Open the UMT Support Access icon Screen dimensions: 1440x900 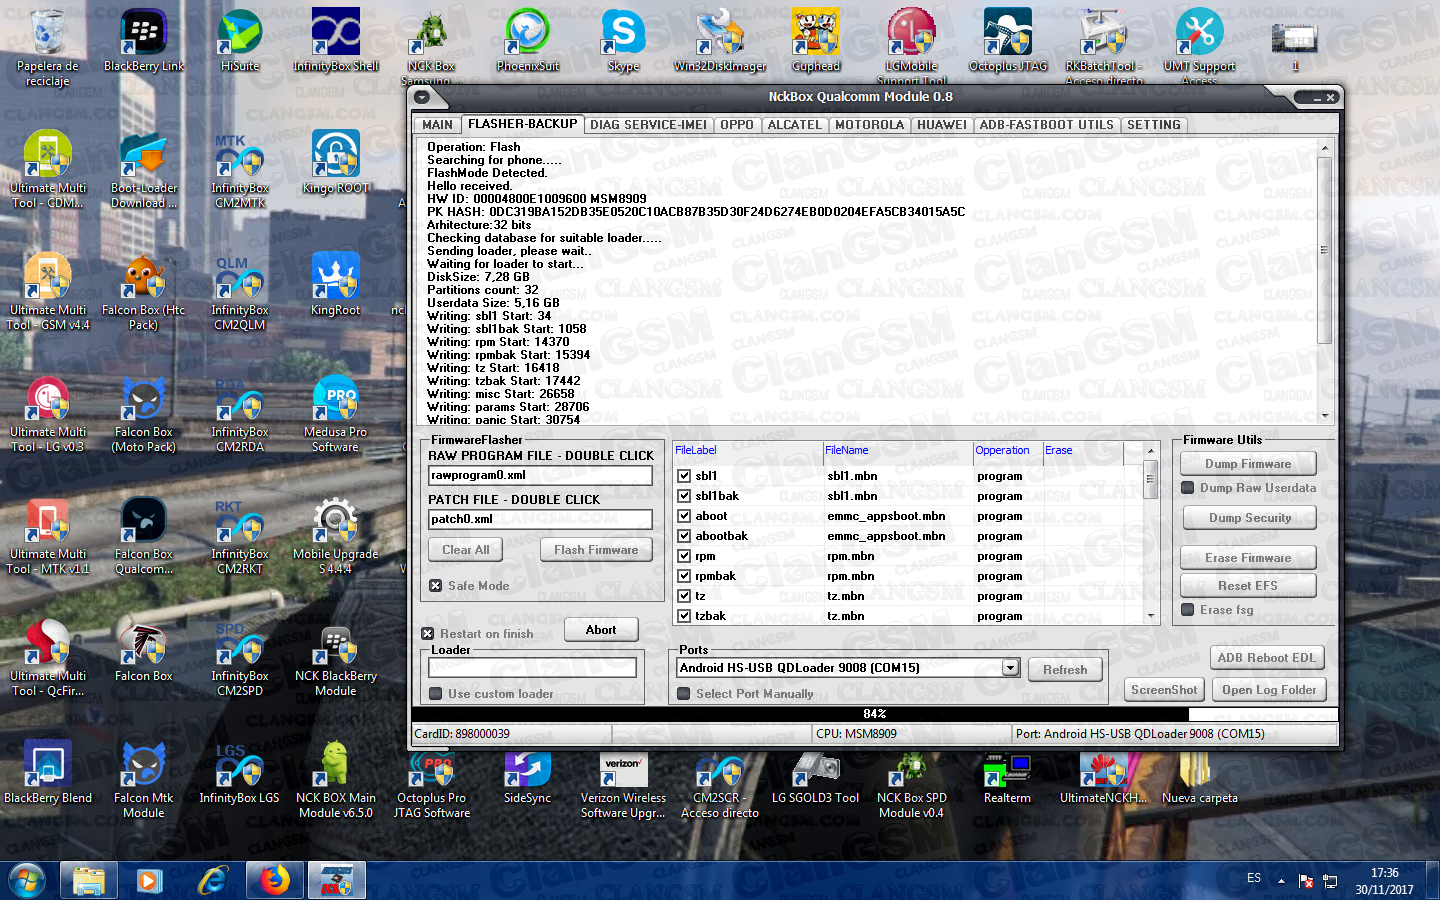tap(1199, 46)
